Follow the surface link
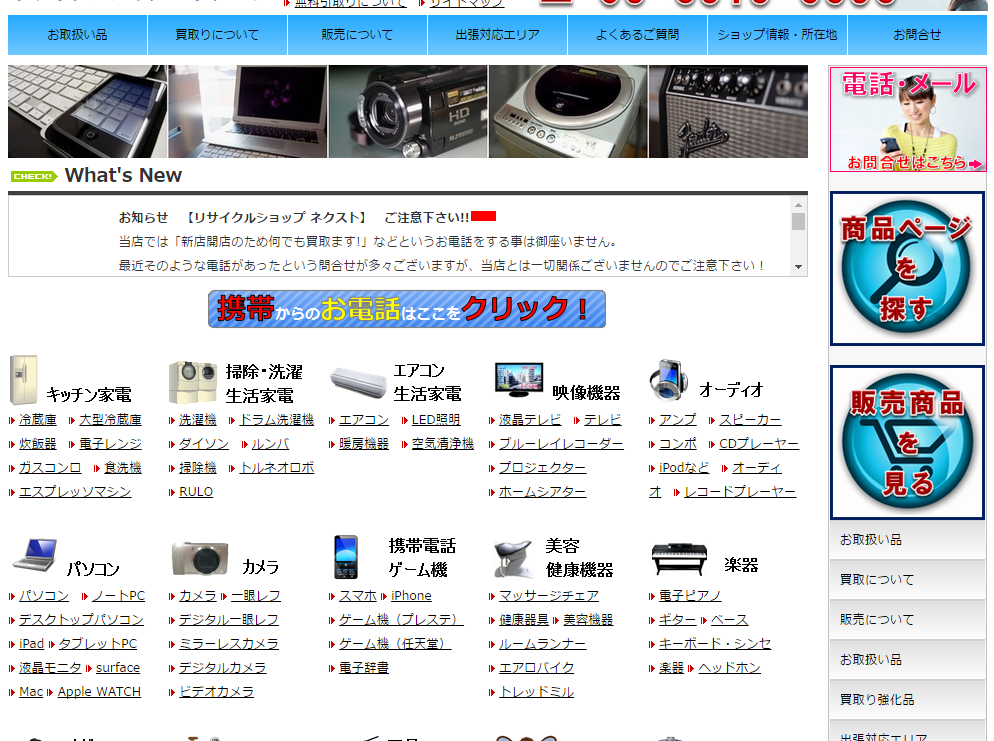 tap(118, 667)
